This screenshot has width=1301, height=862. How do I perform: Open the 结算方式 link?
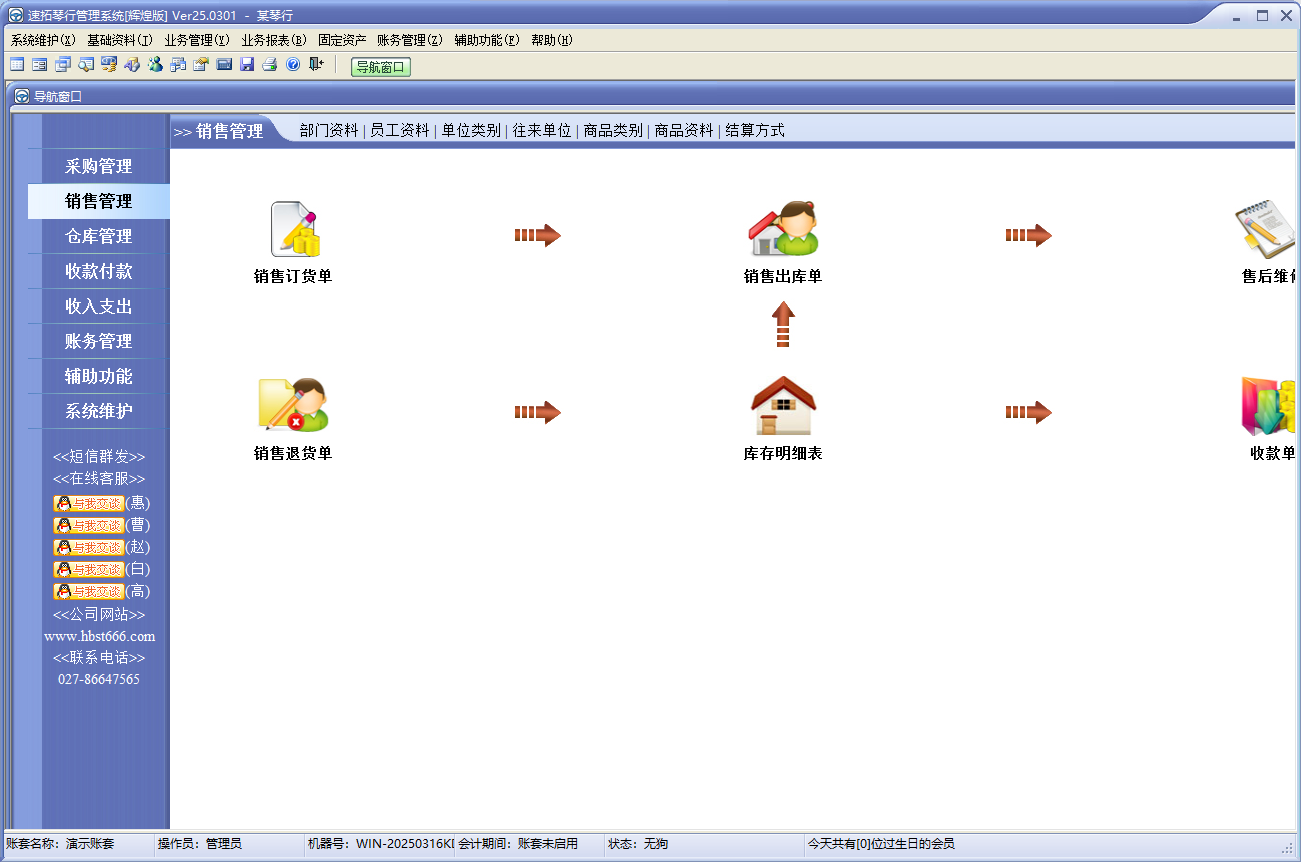tap(755, 130)
